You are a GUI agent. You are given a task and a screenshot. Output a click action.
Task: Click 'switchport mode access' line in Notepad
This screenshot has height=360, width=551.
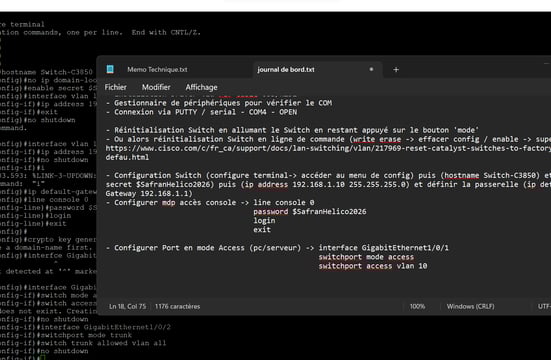[366, 257]
